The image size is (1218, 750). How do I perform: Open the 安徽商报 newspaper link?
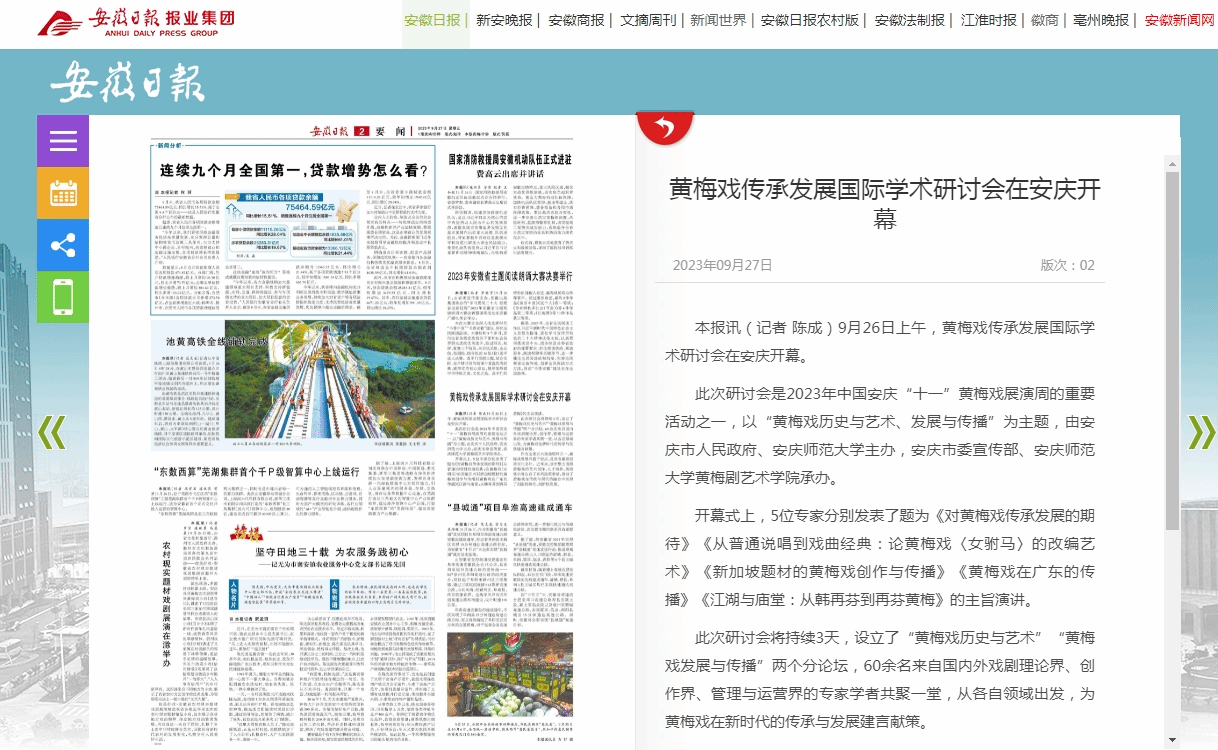(577, 20)
